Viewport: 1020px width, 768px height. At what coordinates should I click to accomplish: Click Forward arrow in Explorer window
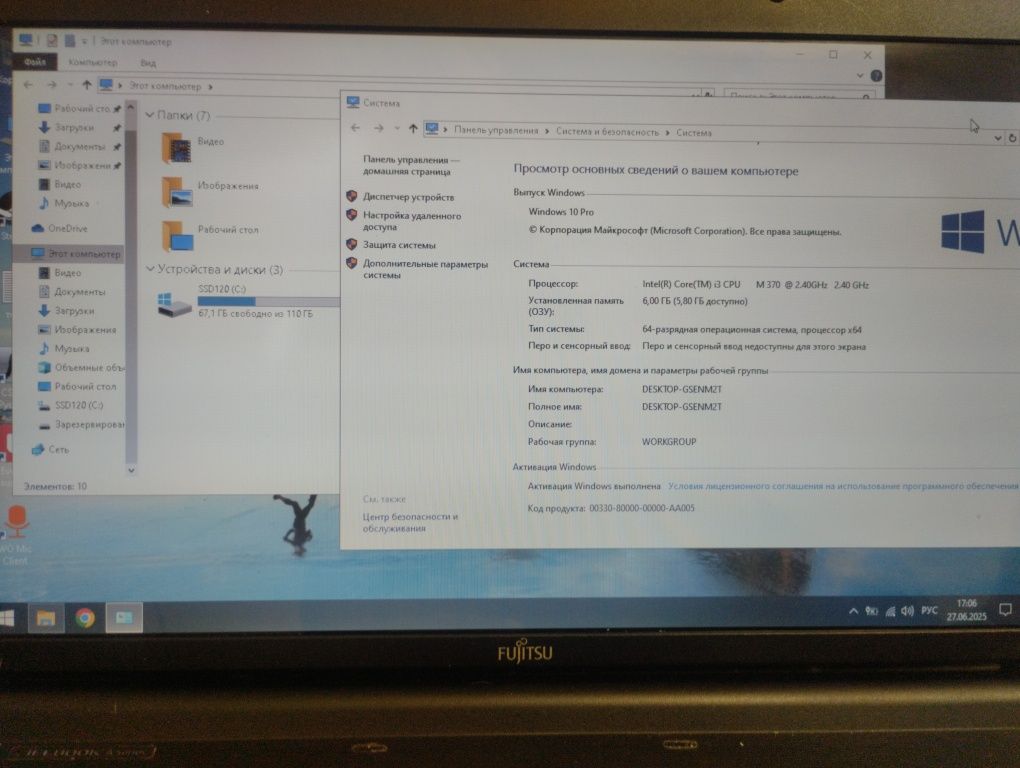[51, 85]
